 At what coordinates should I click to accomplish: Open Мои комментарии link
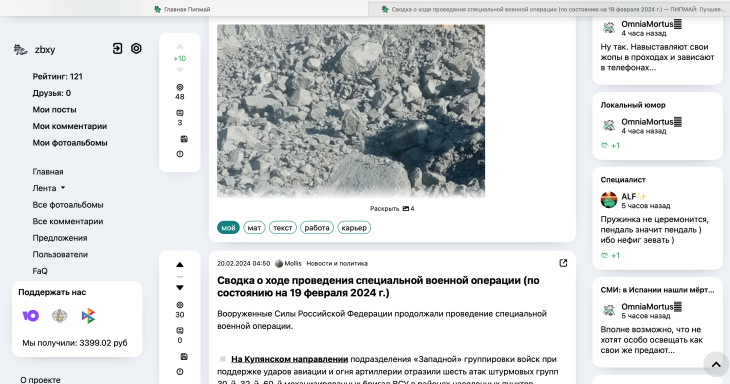(x=70, y=126)
